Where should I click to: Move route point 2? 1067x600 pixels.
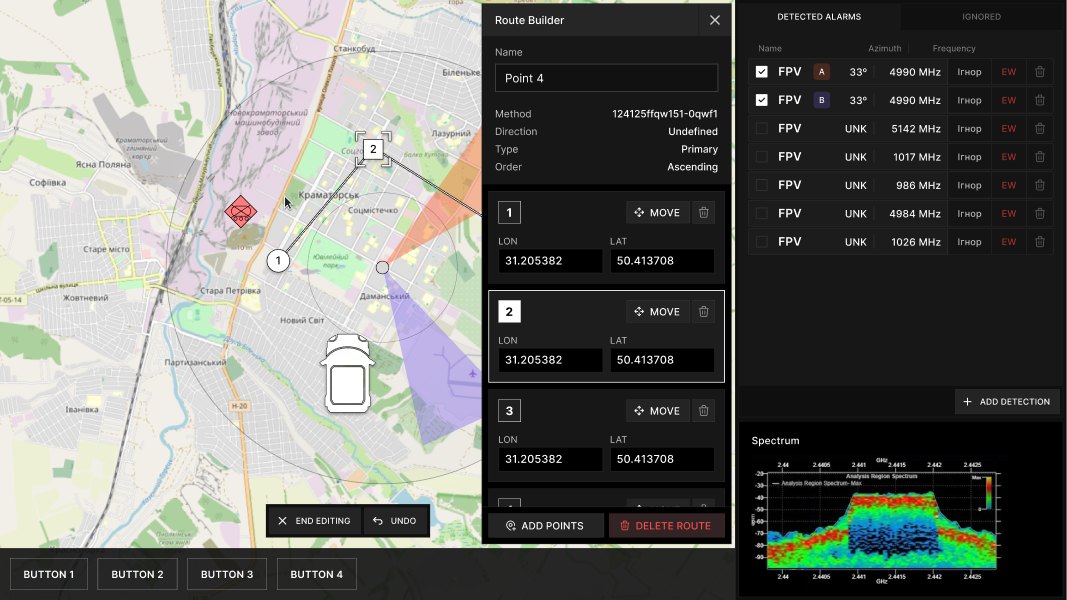pos(657,312)
